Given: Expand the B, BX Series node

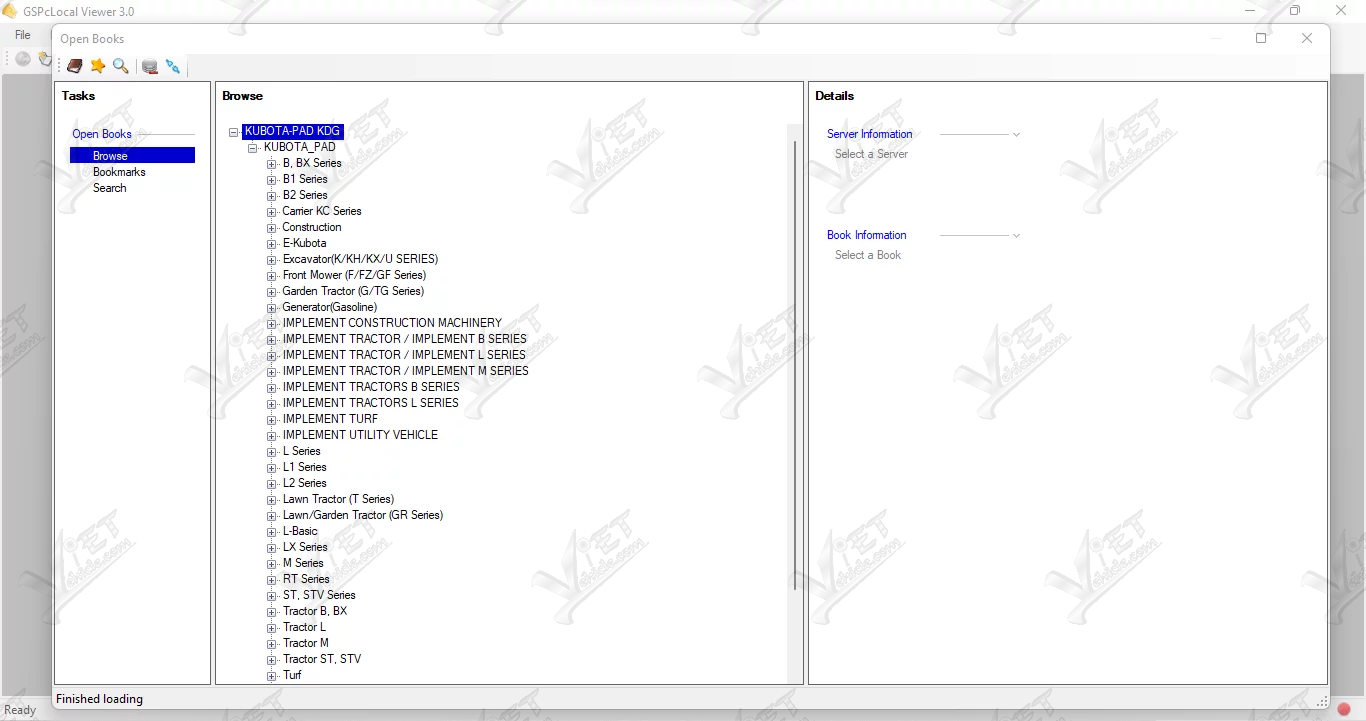Looking at the screenshot, I should point(272,164).
